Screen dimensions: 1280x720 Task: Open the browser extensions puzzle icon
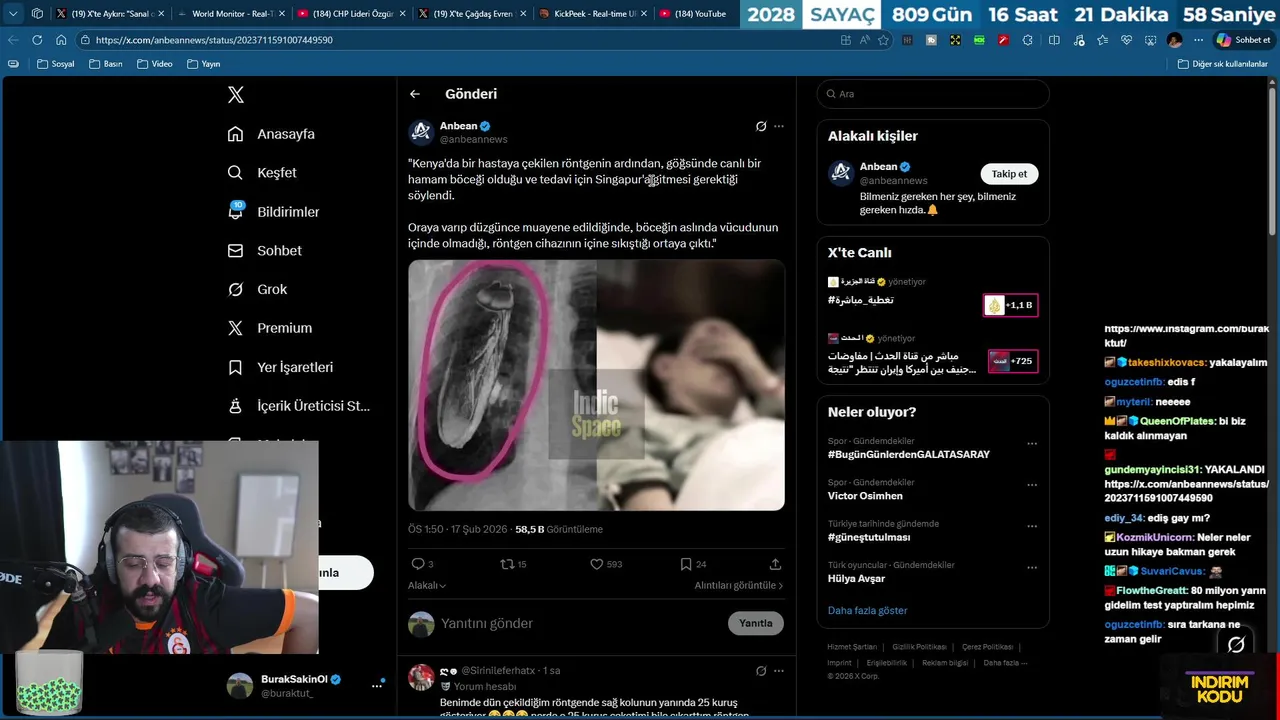click(1028, 40)
